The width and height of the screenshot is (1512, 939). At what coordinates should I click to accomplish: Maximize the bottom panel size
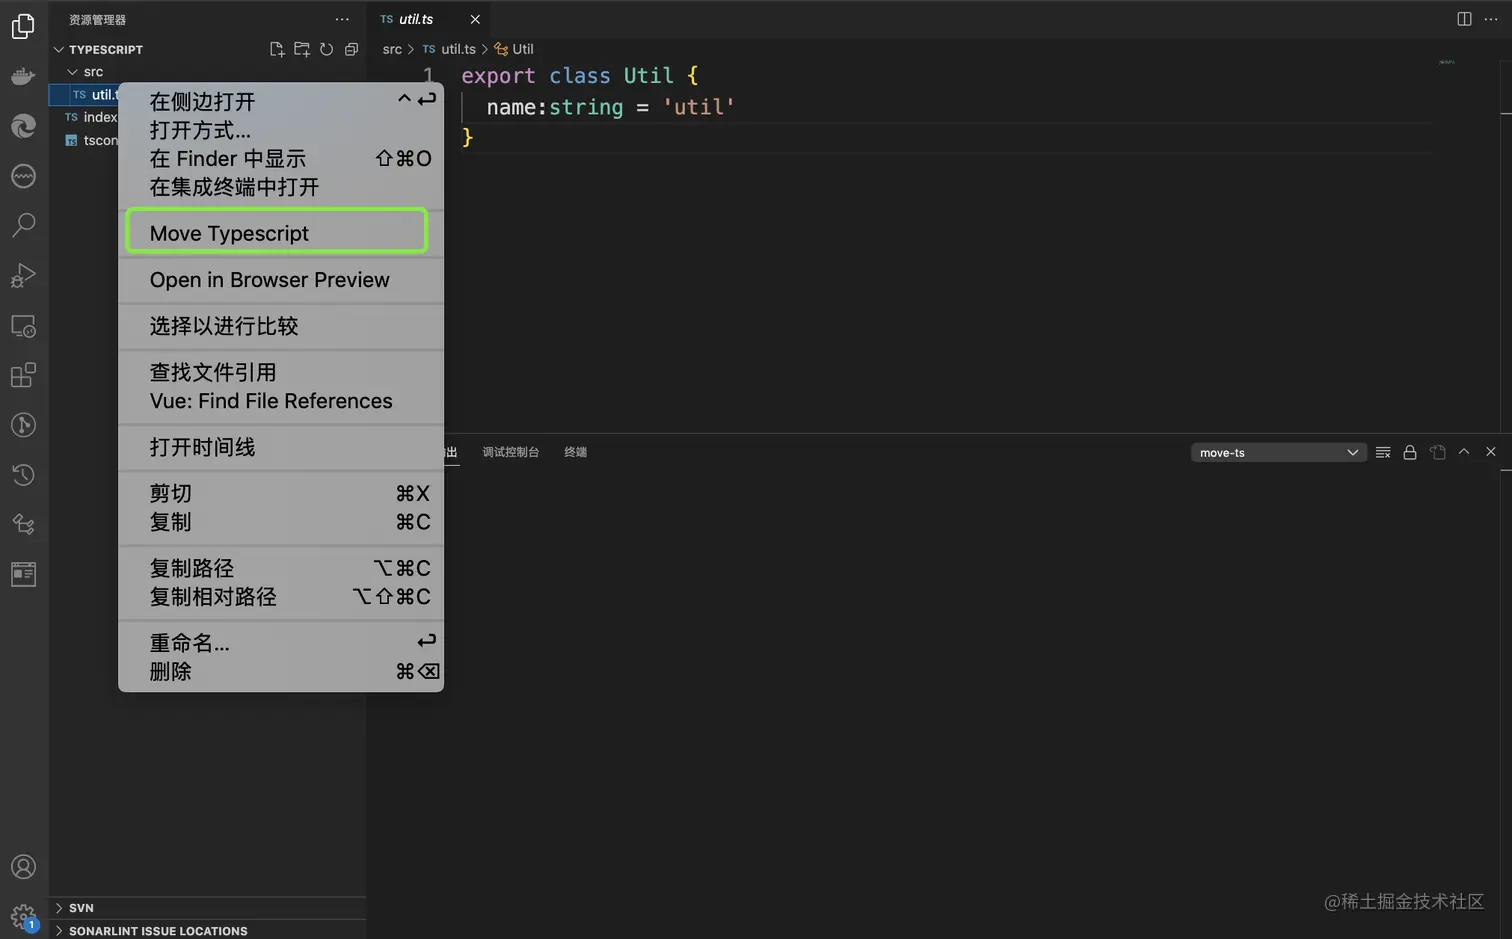click(x=1464, y=452)
